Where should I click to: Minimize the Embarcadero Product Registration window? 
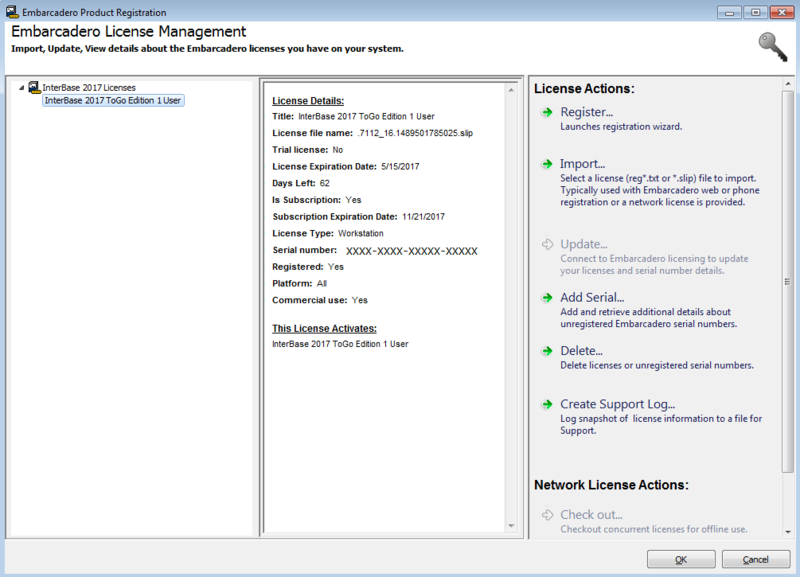pyautogui.click(x=729, y=12)
